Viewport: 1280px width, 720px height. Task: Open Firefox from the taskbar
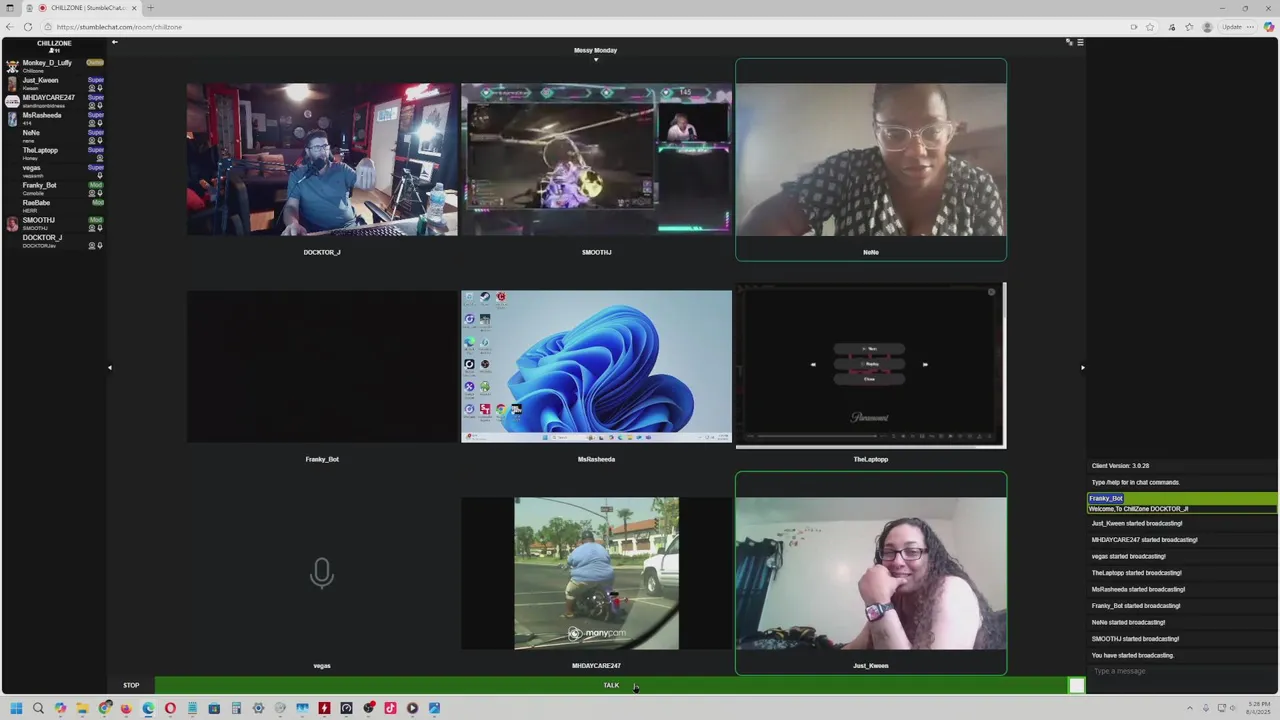(126, 708)
